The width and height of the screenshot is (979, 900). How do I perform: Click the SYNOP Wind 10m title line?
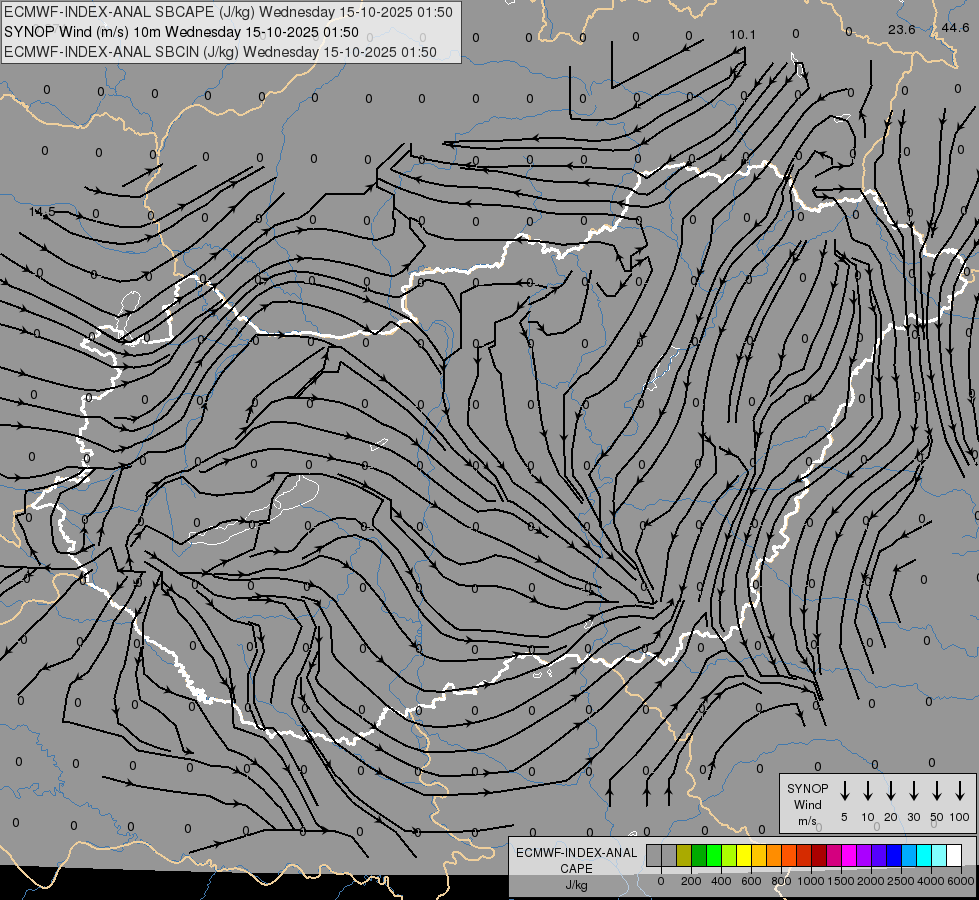181,32
